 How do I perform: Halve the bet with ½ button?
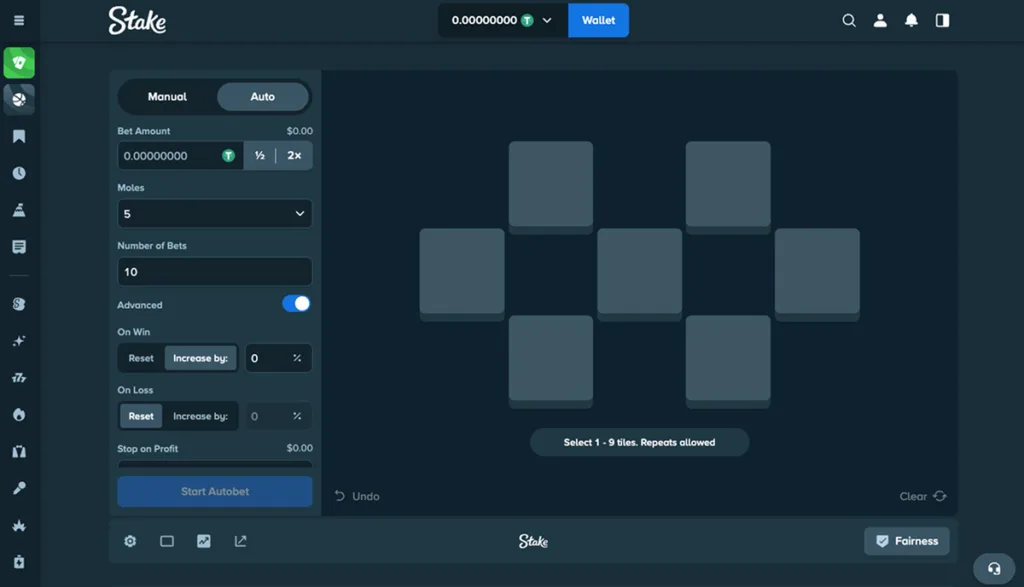[x=260, y=155]
